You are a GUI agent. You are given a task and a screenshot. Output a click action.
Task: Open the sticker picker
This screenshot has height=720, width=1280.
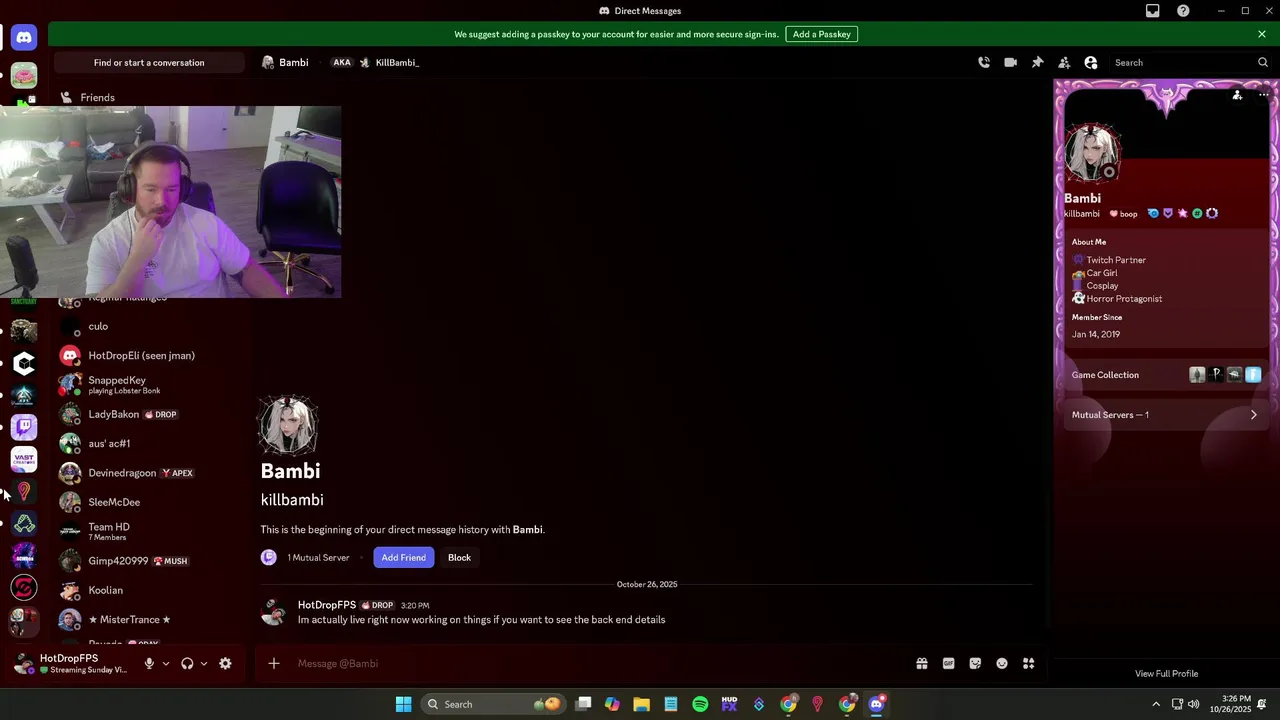coord(975,664)
